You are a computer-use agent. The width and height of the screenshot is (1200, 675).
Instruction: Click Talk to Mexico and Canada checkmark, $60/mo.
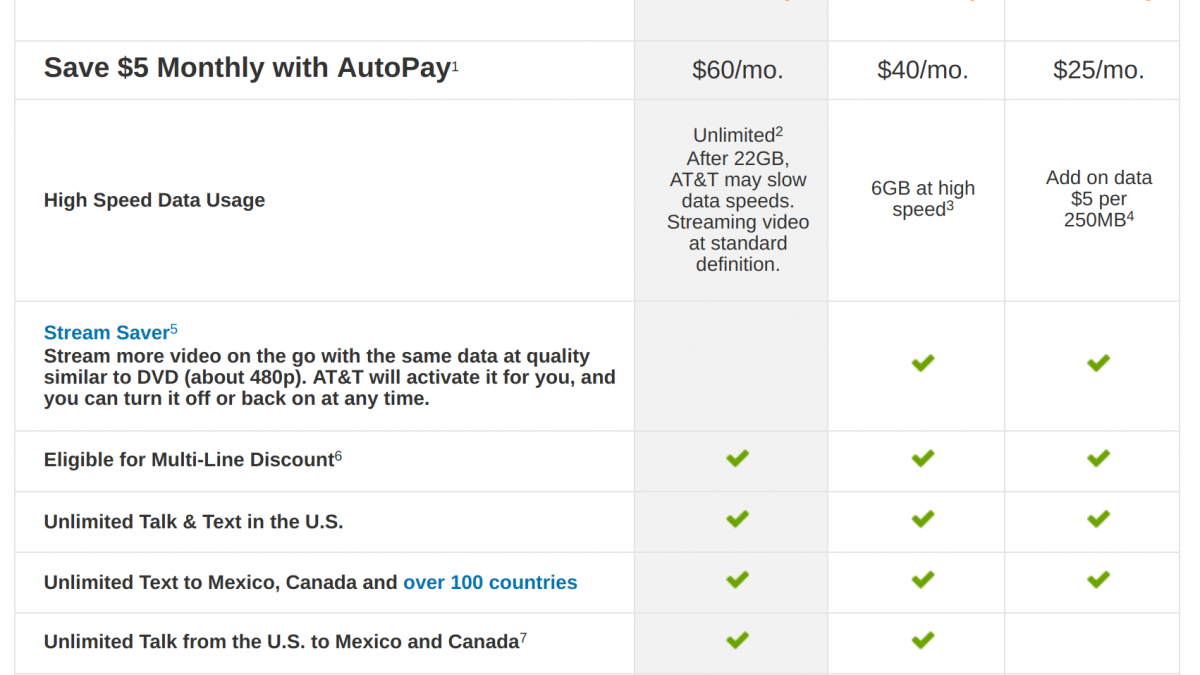click(x=737, y=640)
